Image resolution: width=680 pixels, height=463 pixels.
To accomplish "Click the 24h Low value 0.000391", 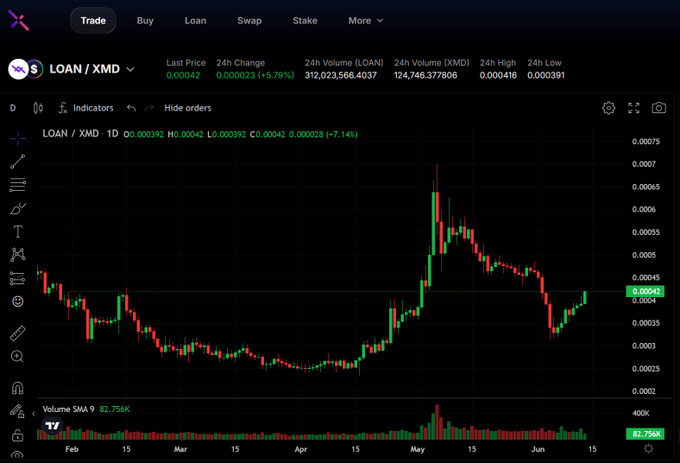I will [546, 75].
